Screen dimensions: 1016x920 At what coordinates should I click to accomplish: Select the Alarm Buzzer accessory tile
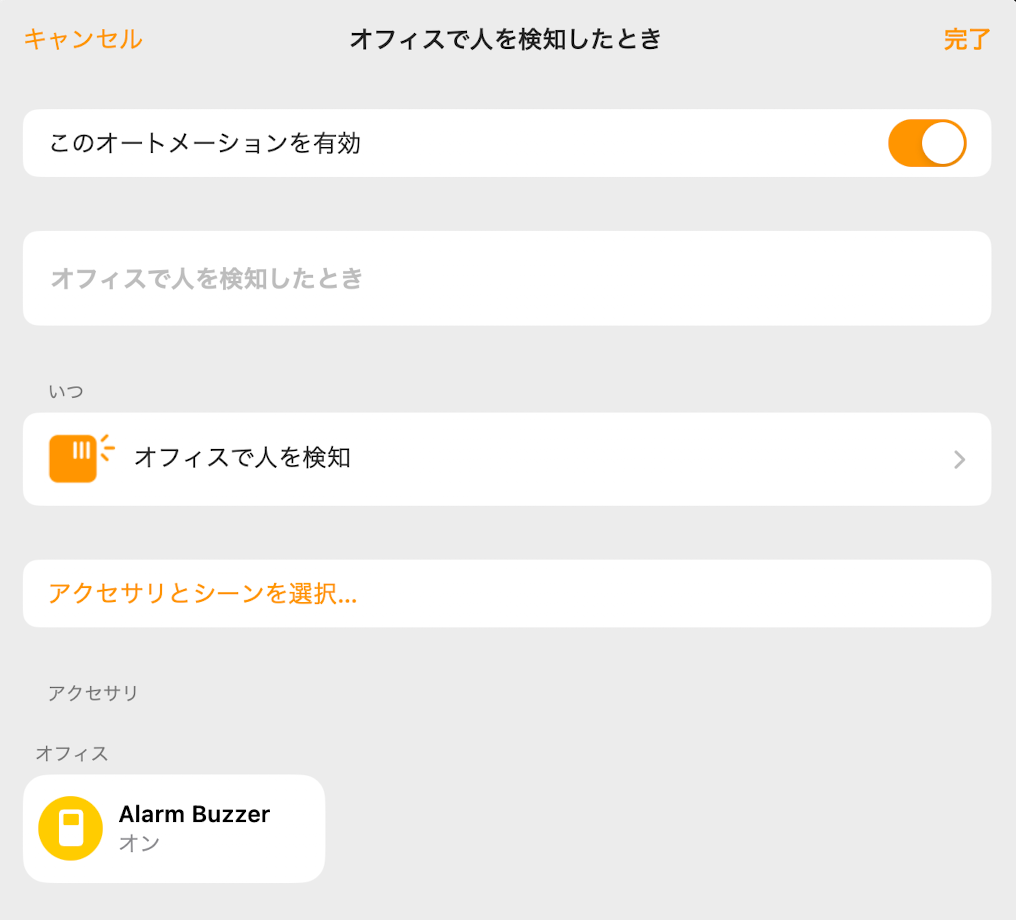tap(174, 828)
